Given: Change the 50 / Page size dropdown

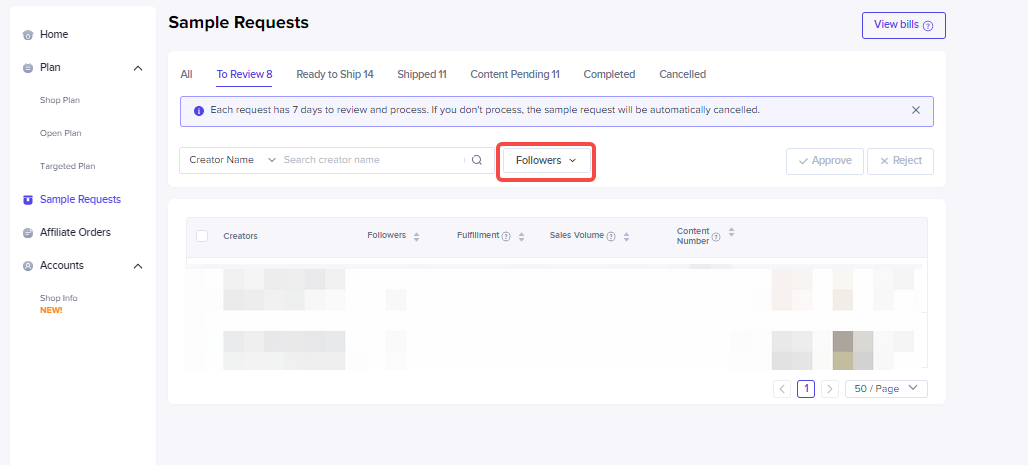Looking at the screenshot, I should (x=886, y=389).
